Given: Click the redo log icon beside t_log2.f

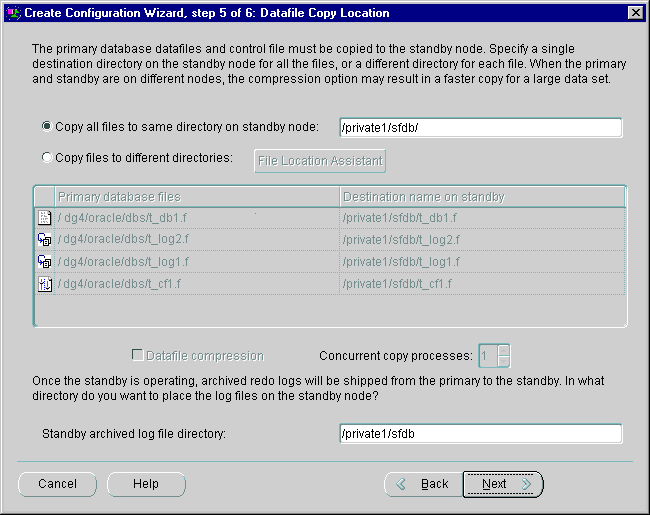Looking at the screenshot, I should coord(44,239).
